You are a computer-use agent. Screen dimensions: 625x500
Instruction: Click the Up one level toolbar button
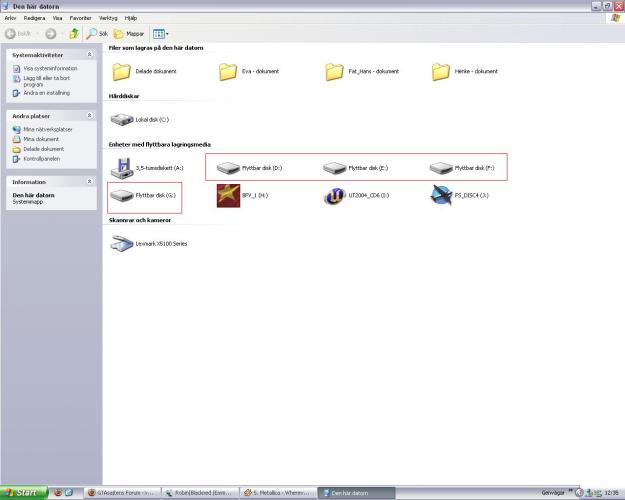coord(74,34)
